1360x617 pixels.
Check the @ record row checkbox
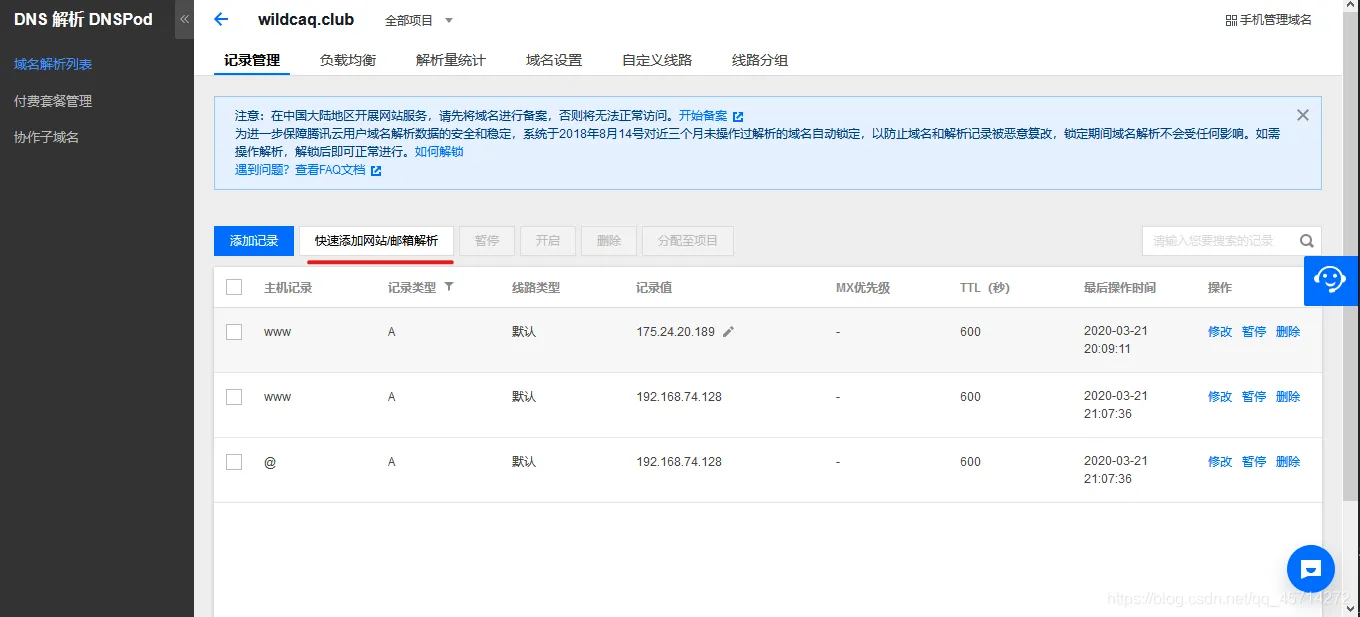coord(233,461)
